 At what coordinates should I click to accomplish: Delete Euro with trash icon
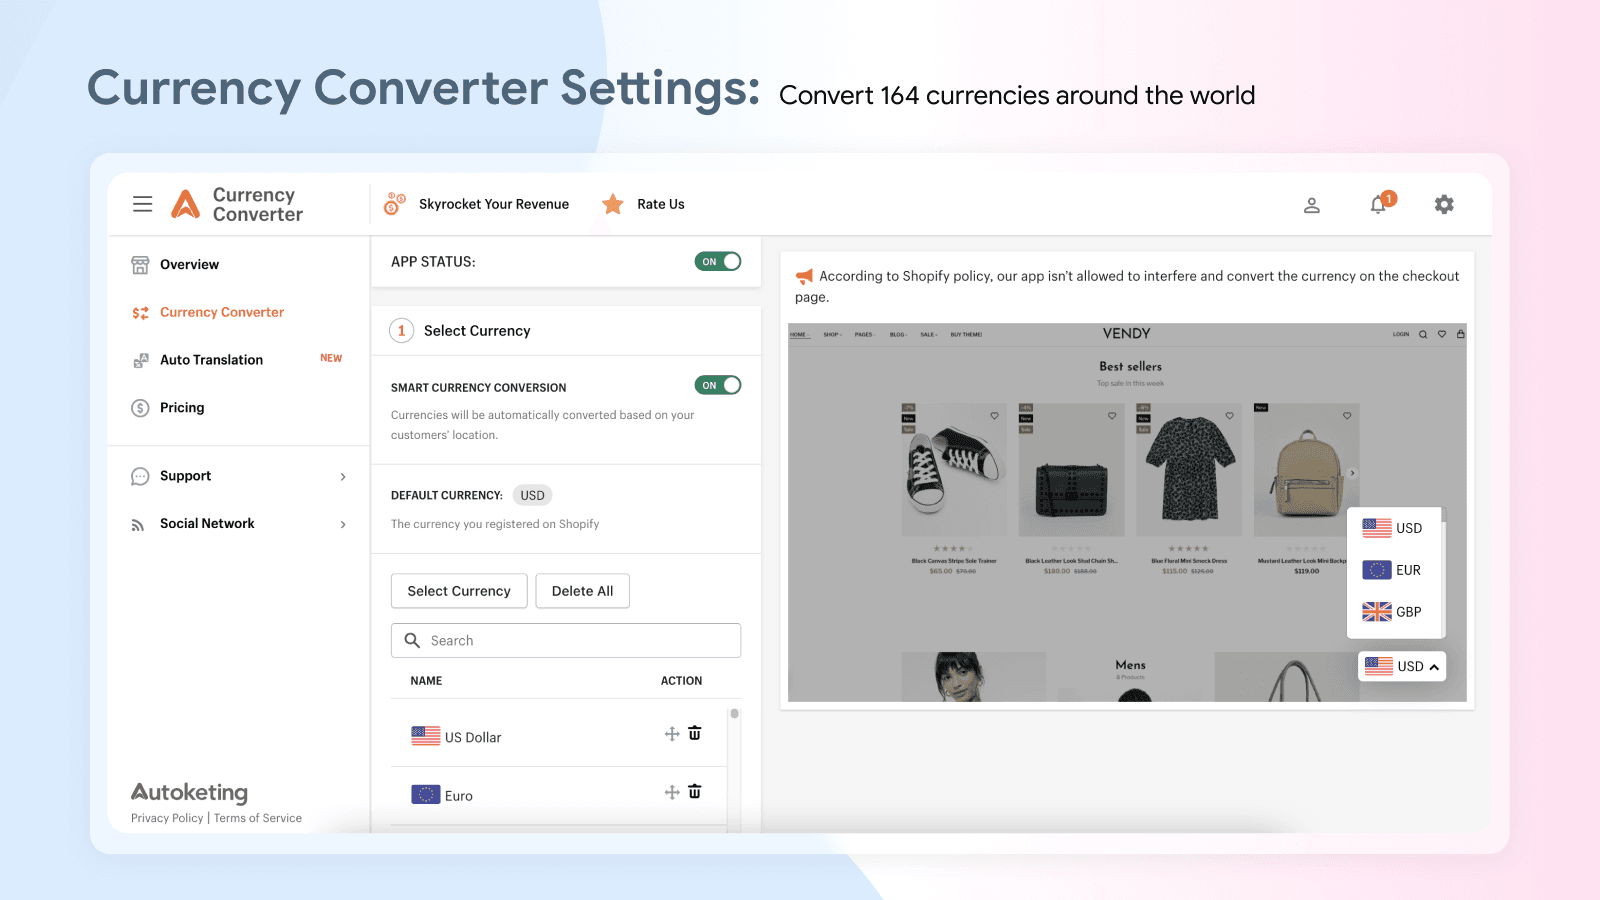coord(695,791)
